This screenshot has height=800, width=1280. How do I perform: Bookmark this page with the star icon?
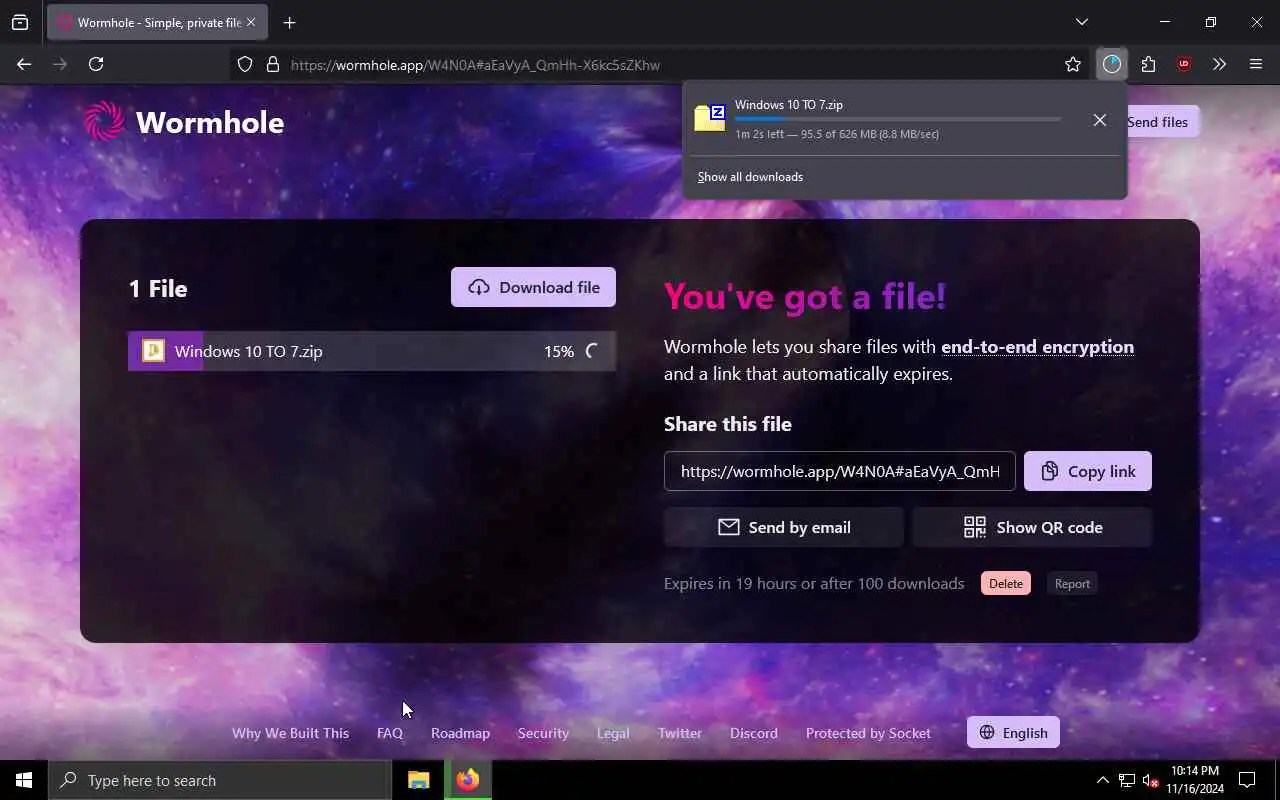(1073, 64)
